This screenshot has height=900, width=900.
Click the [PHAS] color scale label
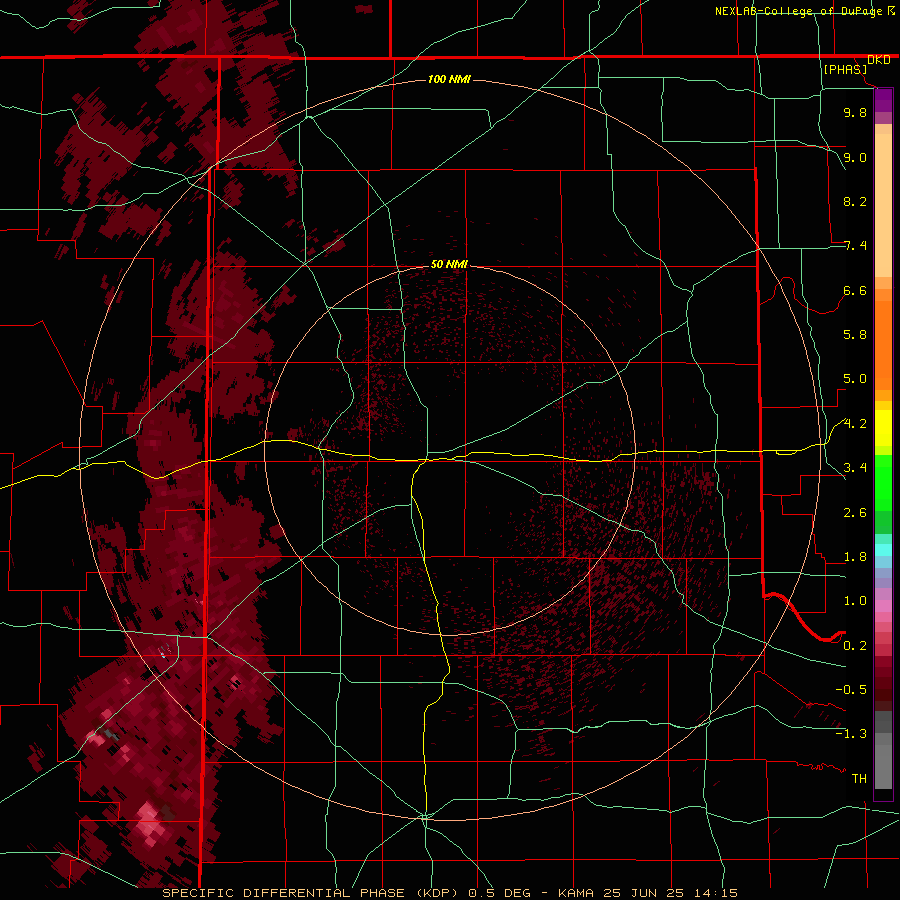click(x=845, y=69)
